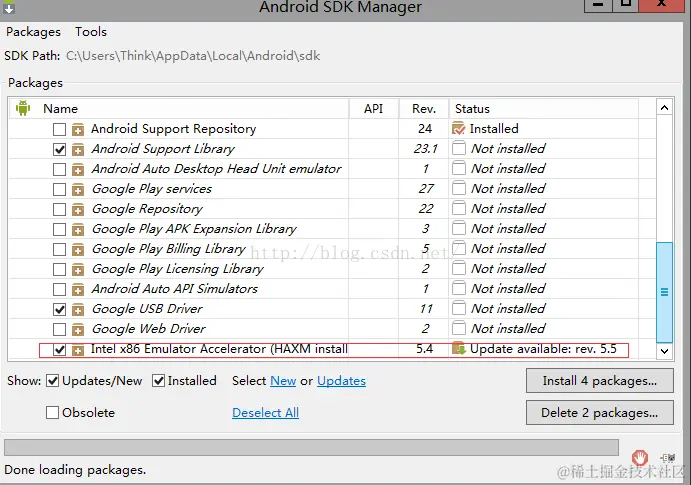Click Delete 2 packages button
Image resolution: width=691 pixels, height=485 pixels.
600,413
